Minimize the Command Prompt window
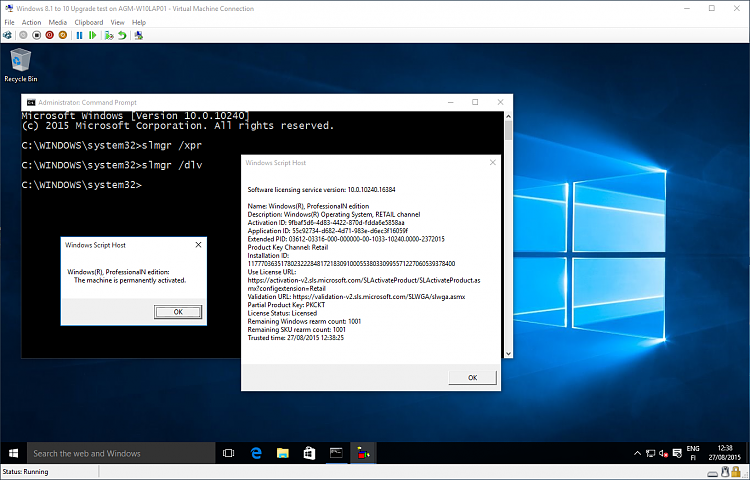The width and height of the screenshot is (750, 480). [x=451, y=102]
